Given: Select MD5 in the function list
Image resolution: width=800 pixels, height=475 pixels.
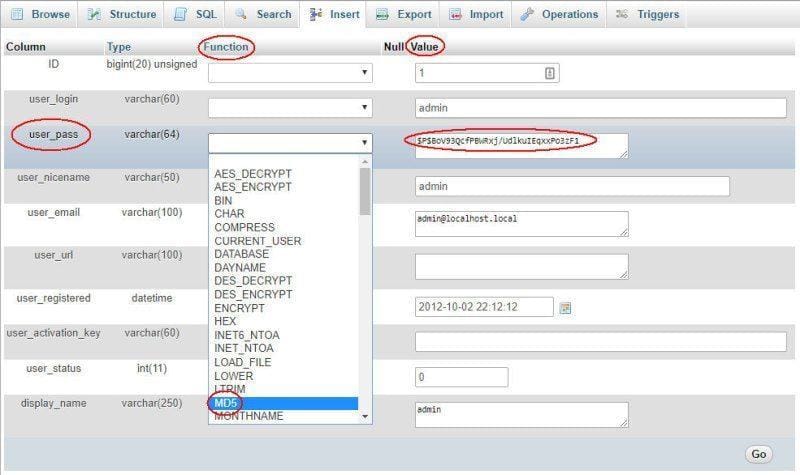Looking at the screenshot, I should [284, 403].
